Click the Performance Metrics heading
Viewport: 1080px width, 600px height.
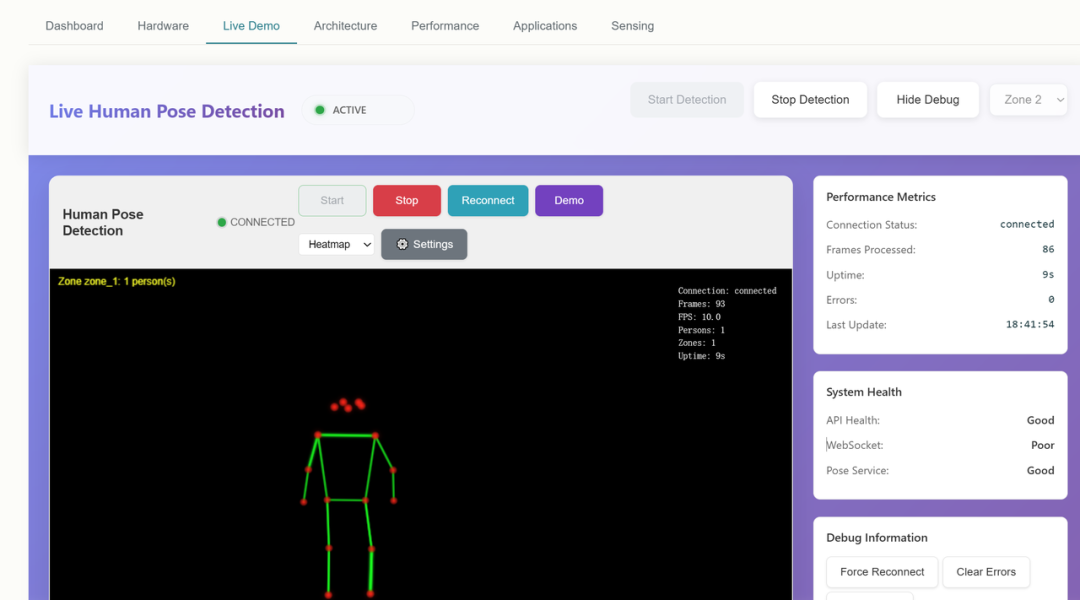[x=880, y=197]
